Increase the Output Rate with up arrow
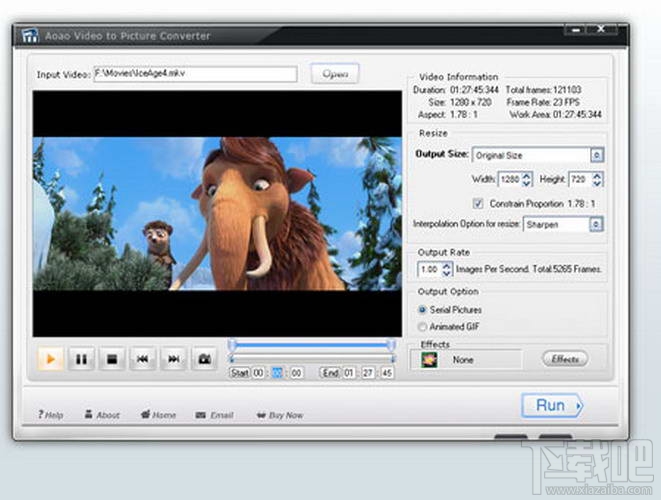Viewport: 661px width, 500px height. [447, 265]
